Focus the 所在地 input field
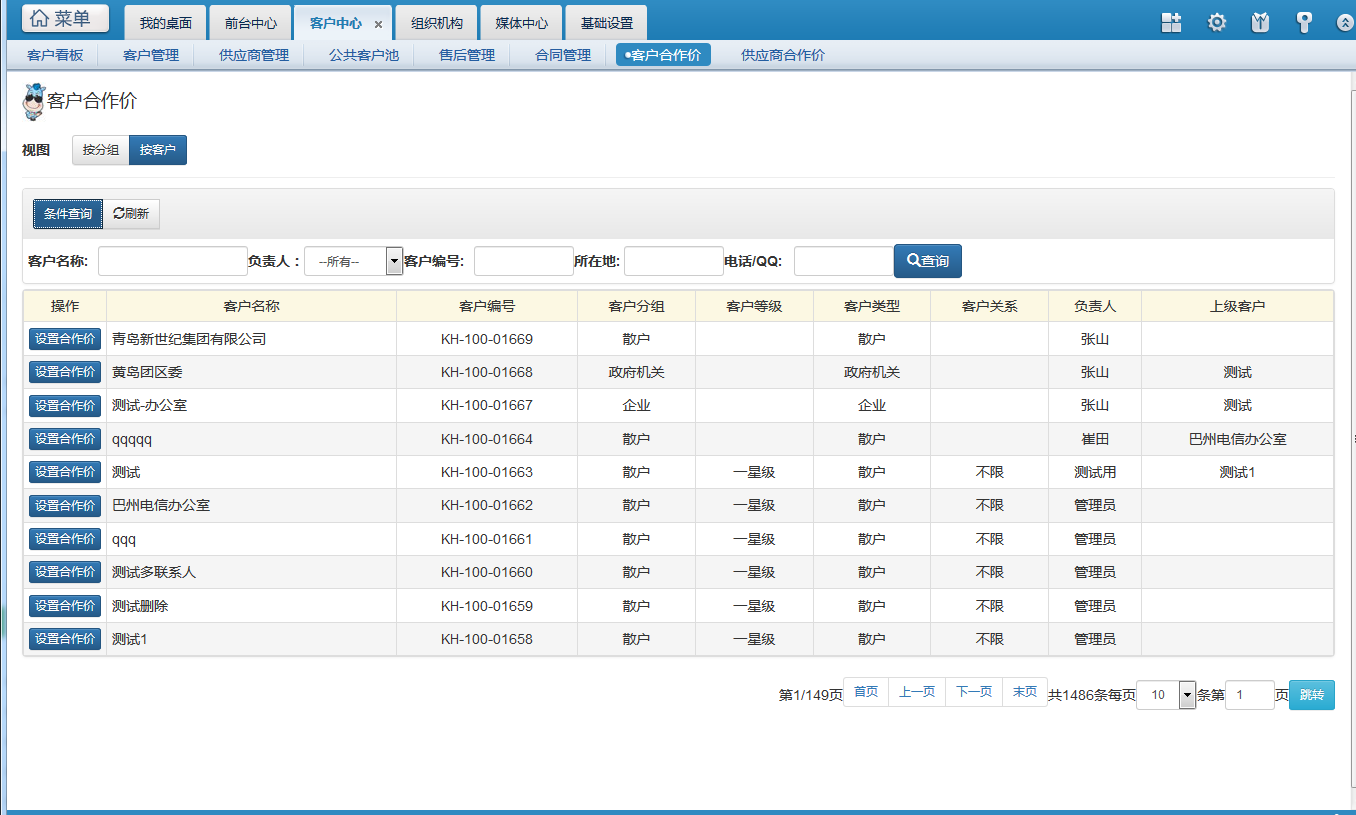 (674, 261)
